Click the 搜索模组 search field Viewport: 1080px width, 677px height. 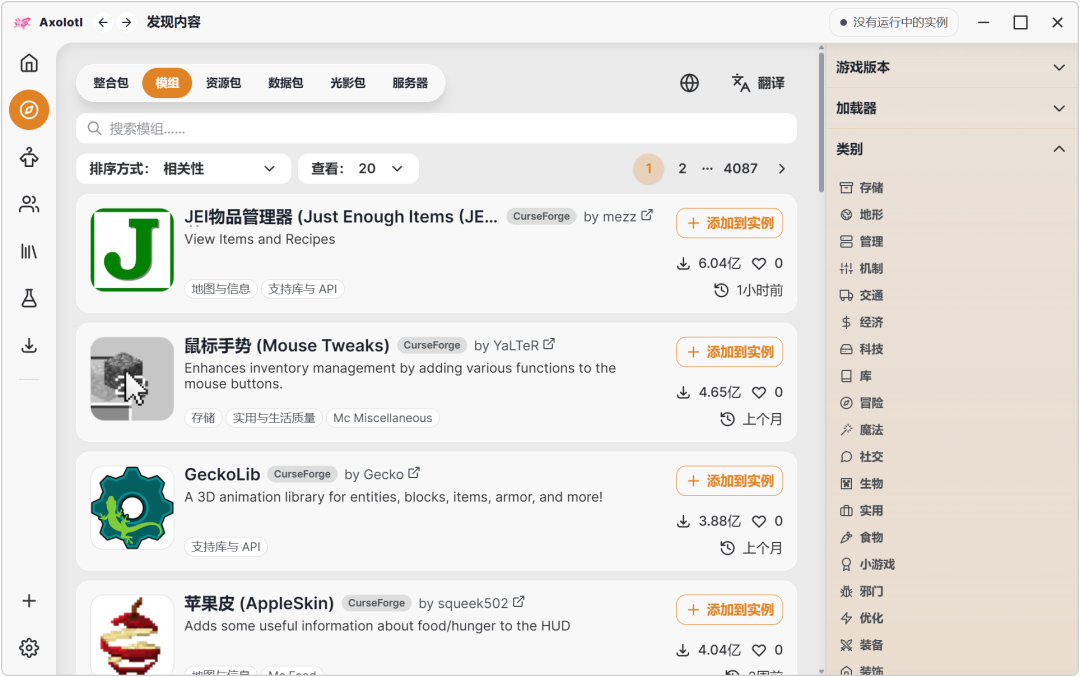(x=437, y=129)
